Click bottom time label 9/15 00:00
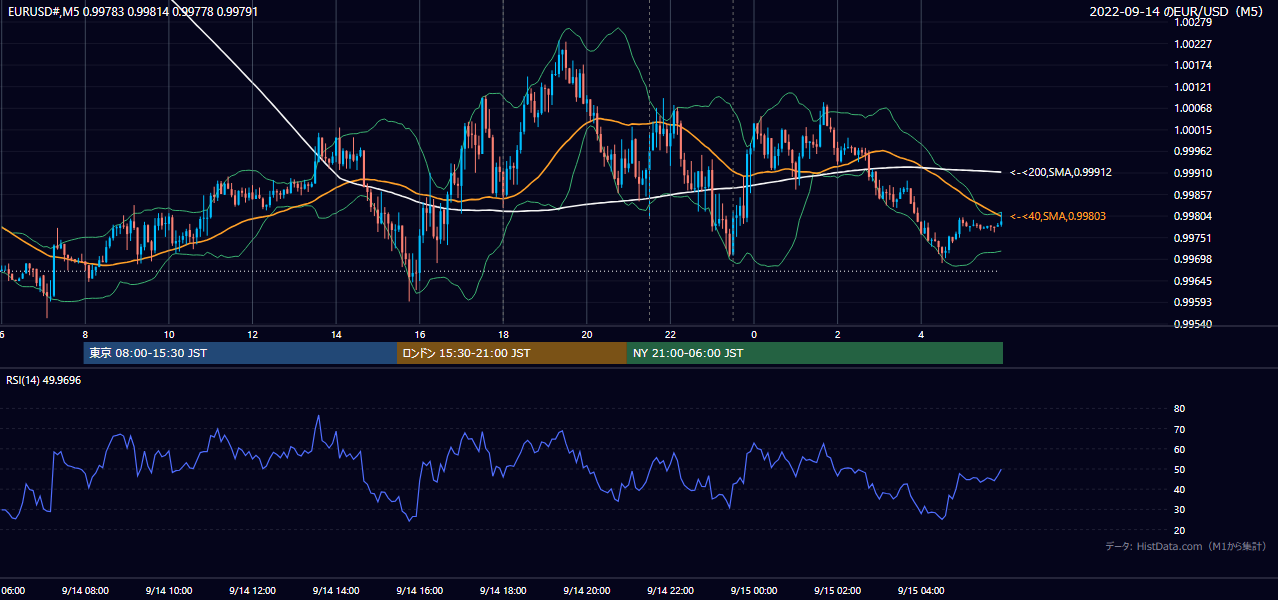 (754, 590)
